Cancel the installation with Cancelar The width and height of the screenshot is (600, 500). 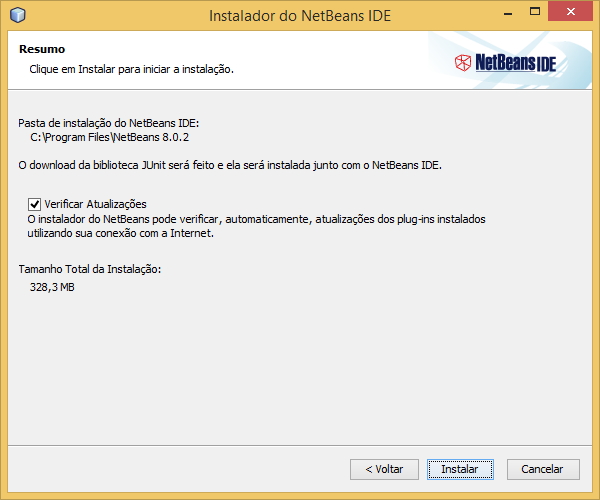pos(543,469)
